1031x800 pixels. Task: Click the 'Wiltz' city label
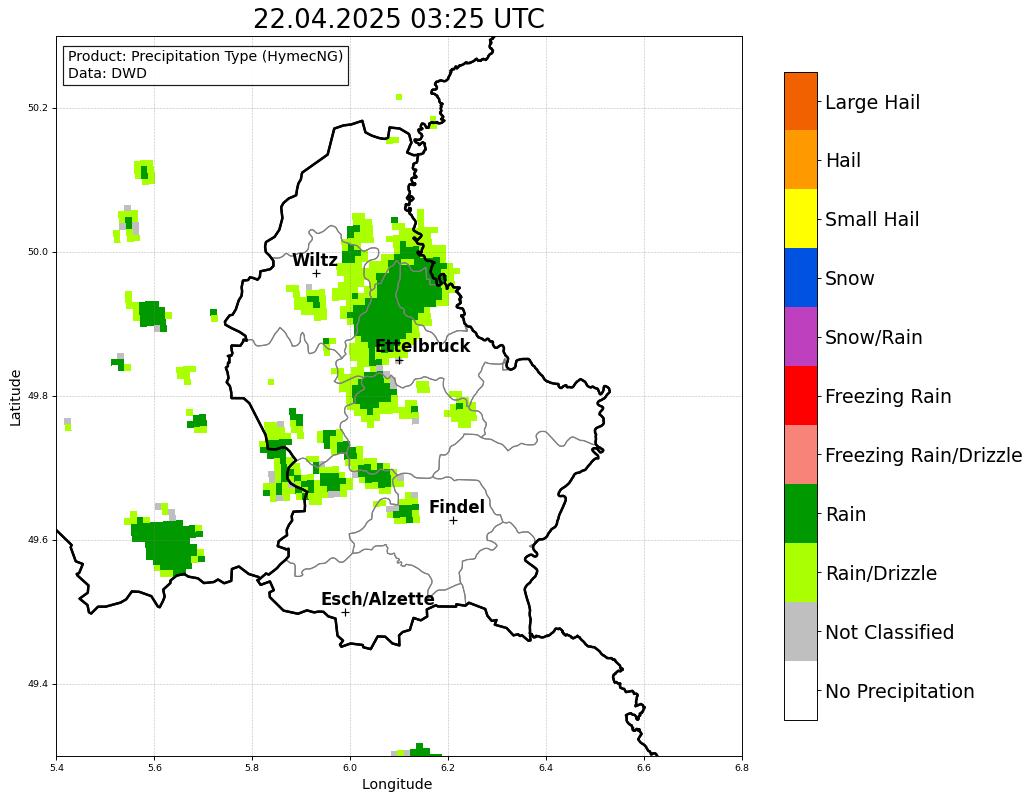pyautogui.click(x=315, y=260)
